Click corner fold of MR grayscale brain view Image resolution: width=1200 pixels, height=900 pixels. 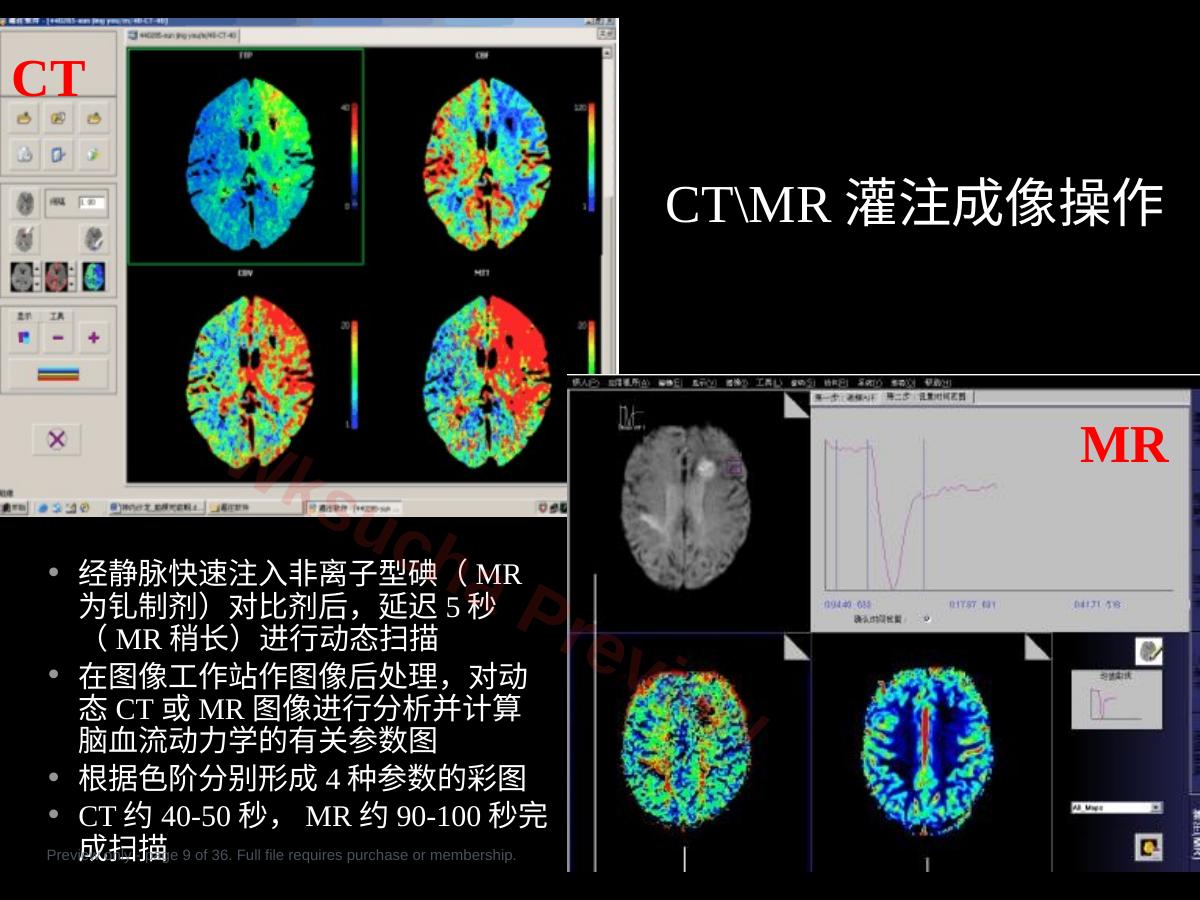pyautogui.click(x=796, y=404)
